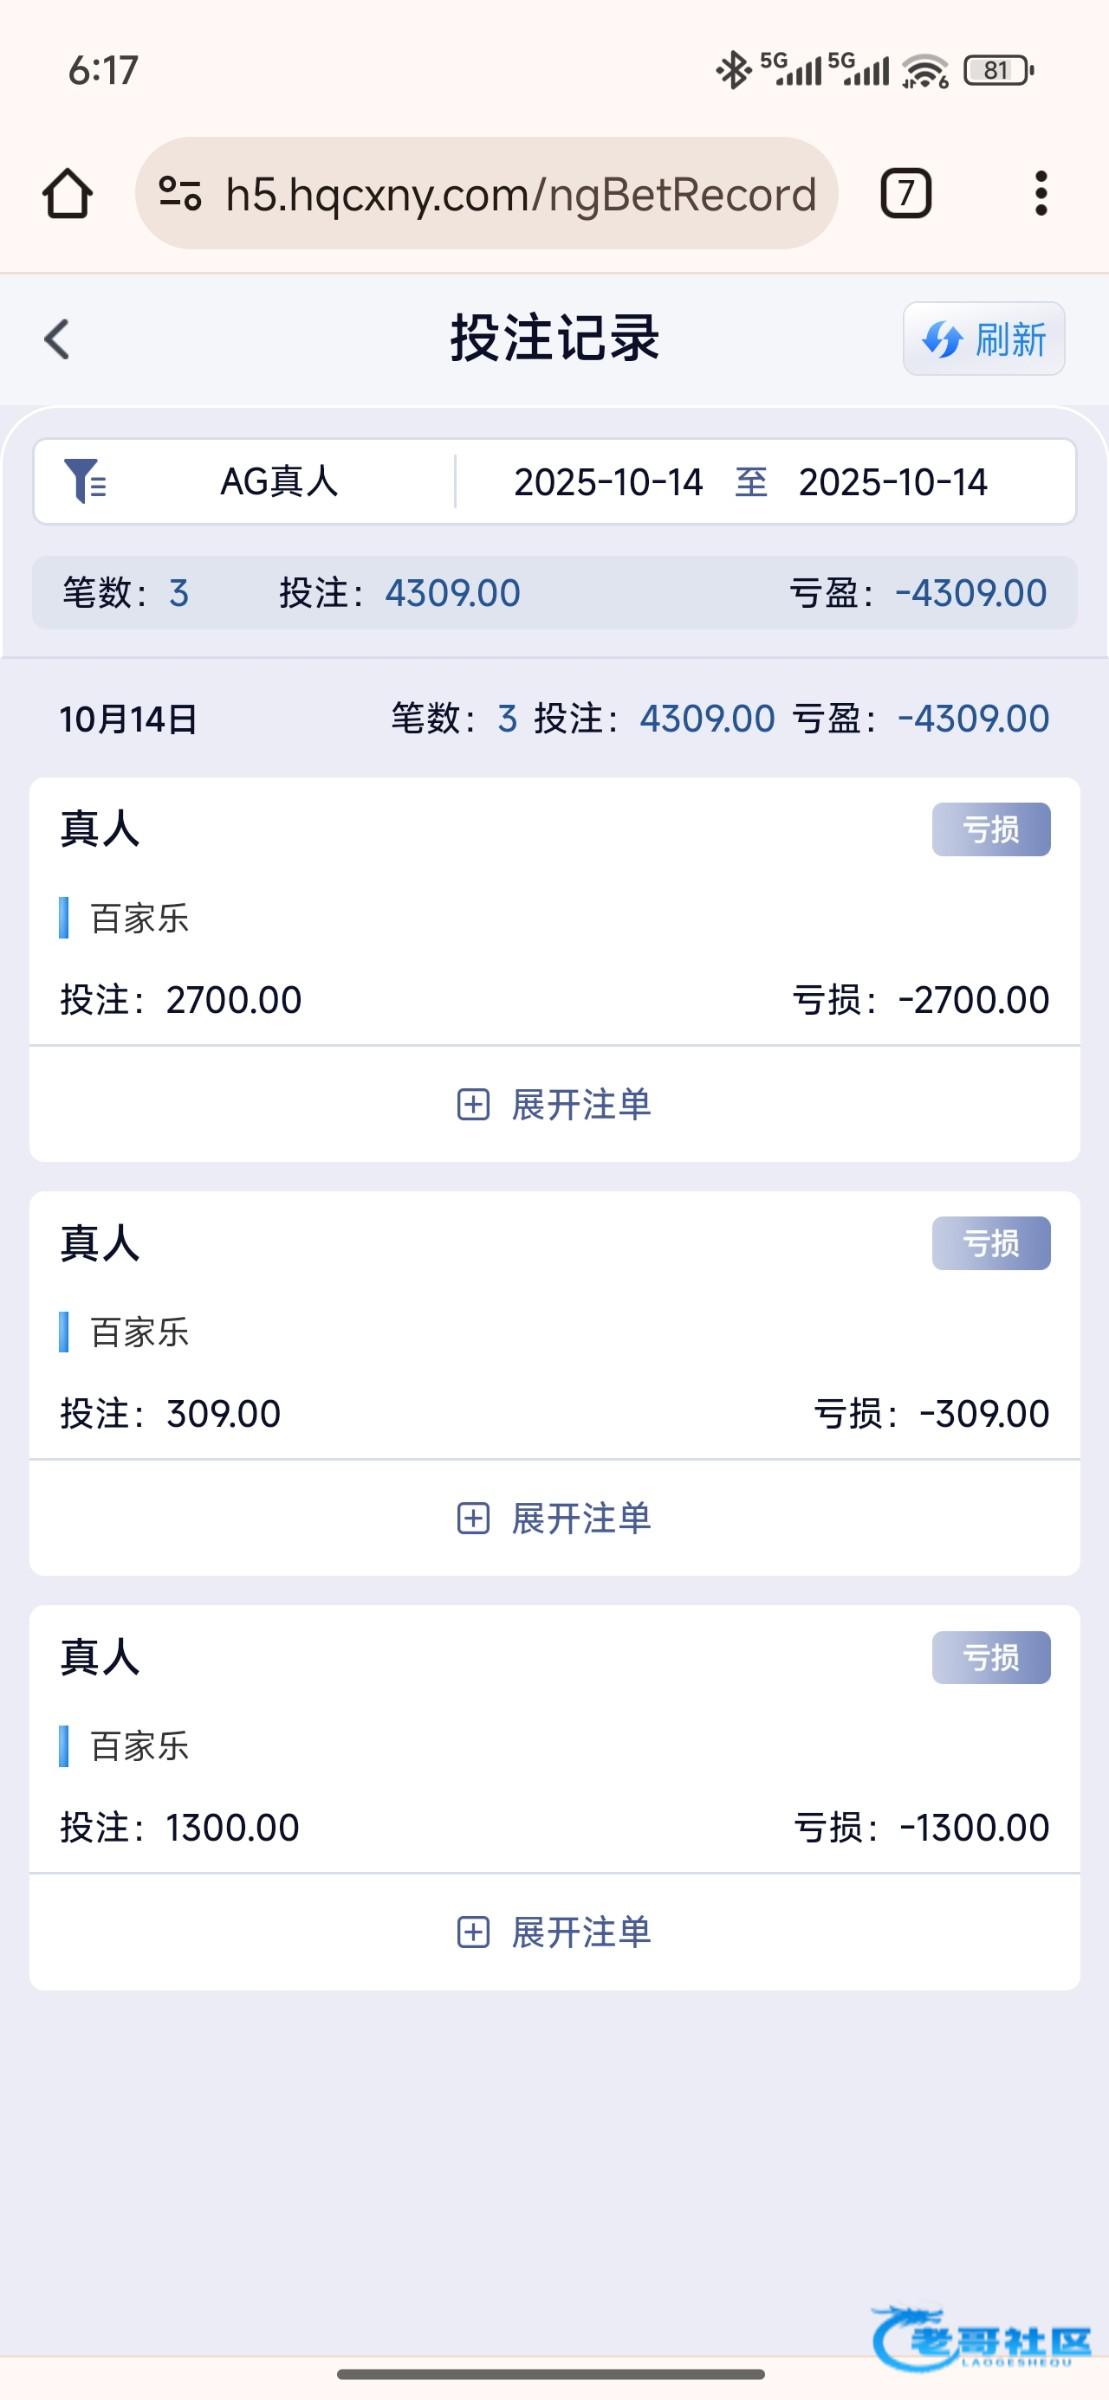1109x2400 pixels.
Task: Expand bet slip for the 309.00 wager
Action: [x=581, y=1519]
